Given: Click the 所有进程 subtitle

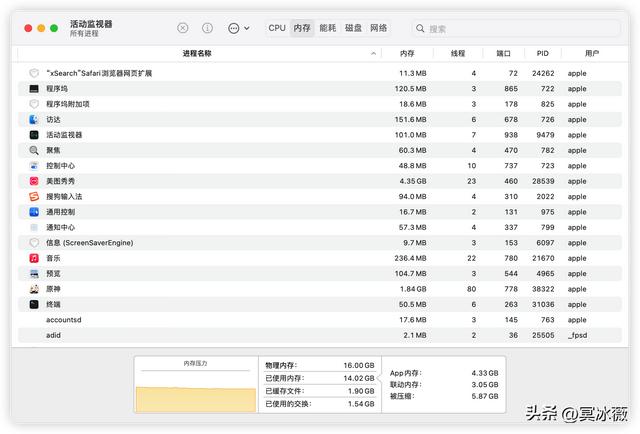Looking at the screenshot, I should coord(84,34).
